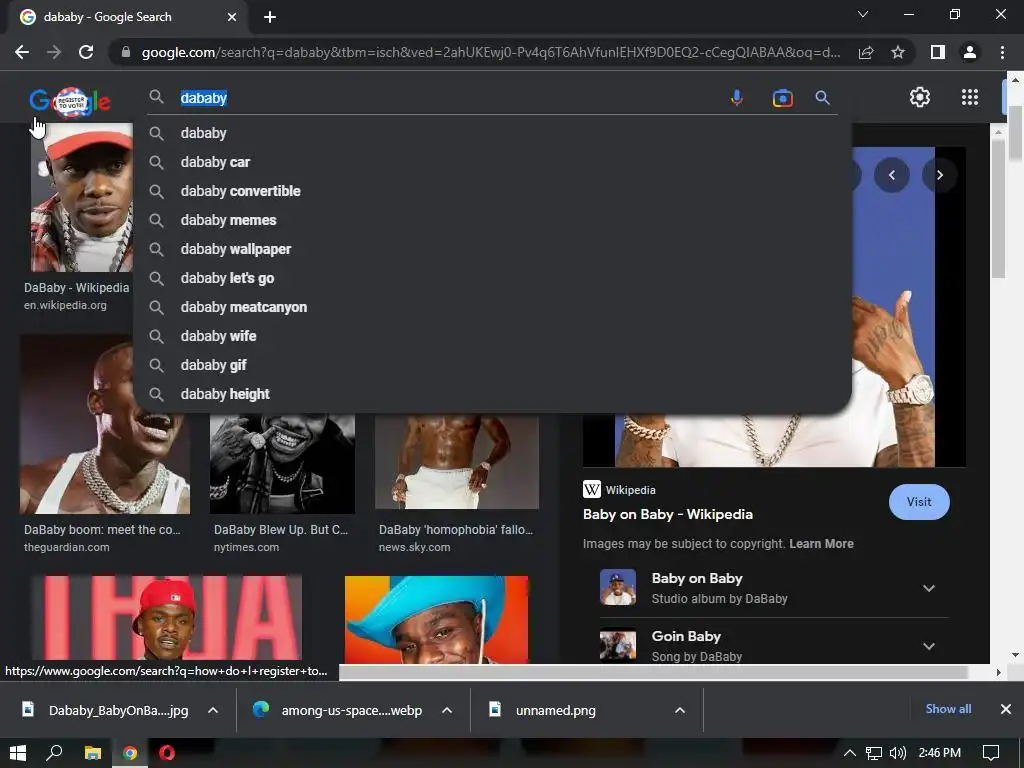Open the Google apps grid
1024x768 pixels.
[x=970, y=97]
